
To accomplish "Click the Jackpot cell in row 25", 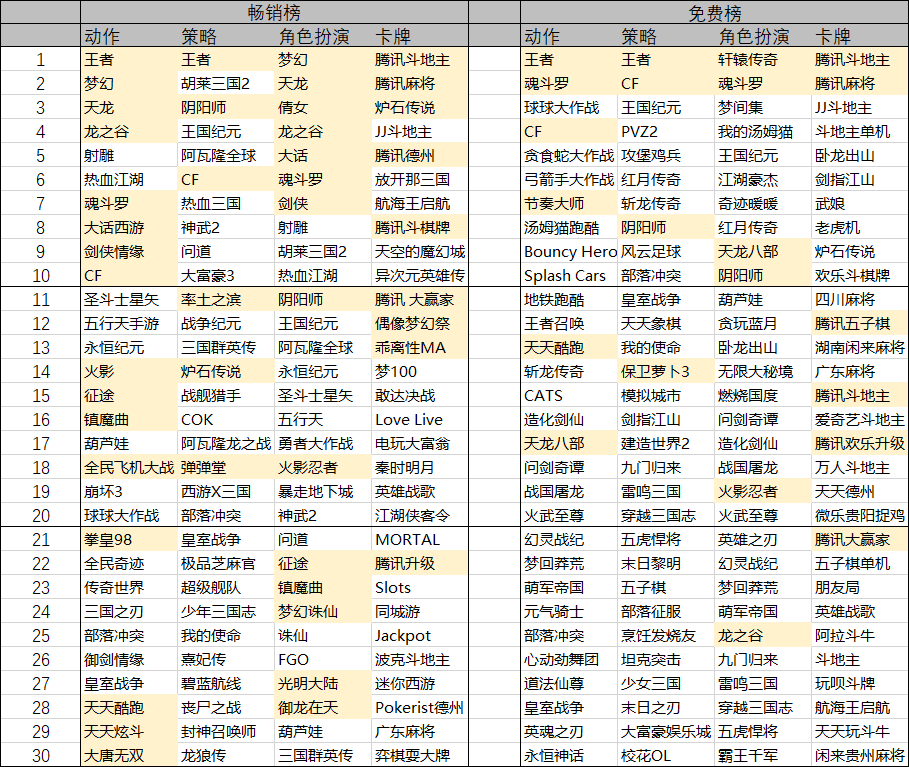I will [x=400, y=639].
